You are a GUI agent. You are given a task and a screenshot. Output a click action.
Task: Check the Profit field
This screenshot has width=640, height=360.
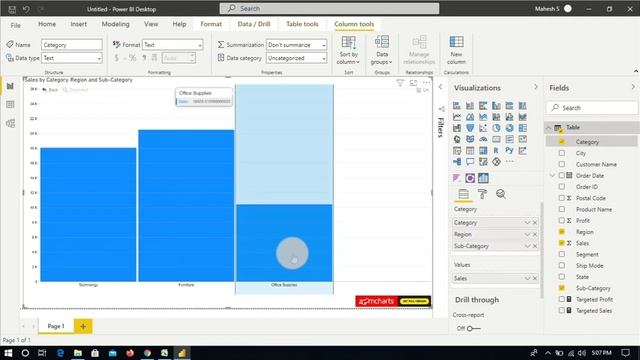(562, 220)
